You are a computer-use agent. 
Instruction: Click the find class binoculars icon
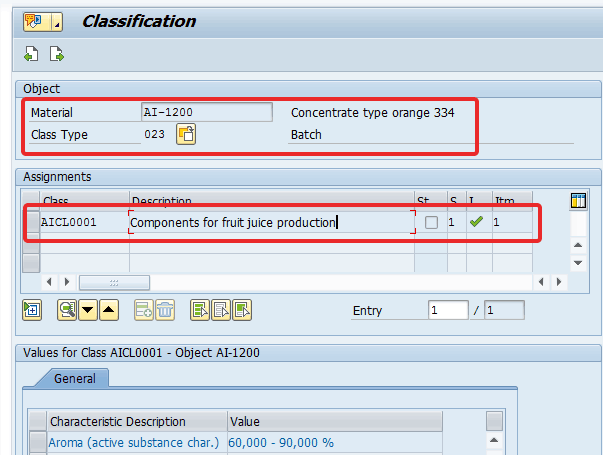pyautogui.click(x=67, y=310)
